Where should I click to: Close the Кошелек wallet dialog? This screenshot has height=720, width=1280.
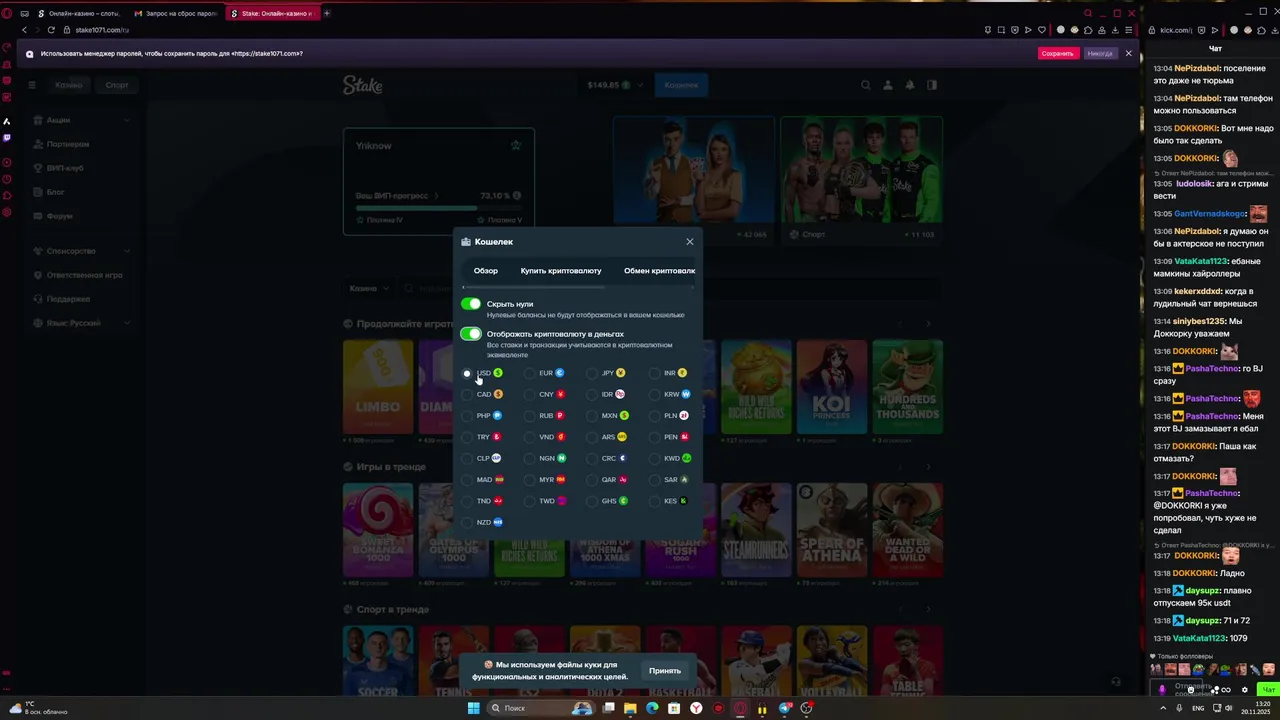click(x=689, y=242)
